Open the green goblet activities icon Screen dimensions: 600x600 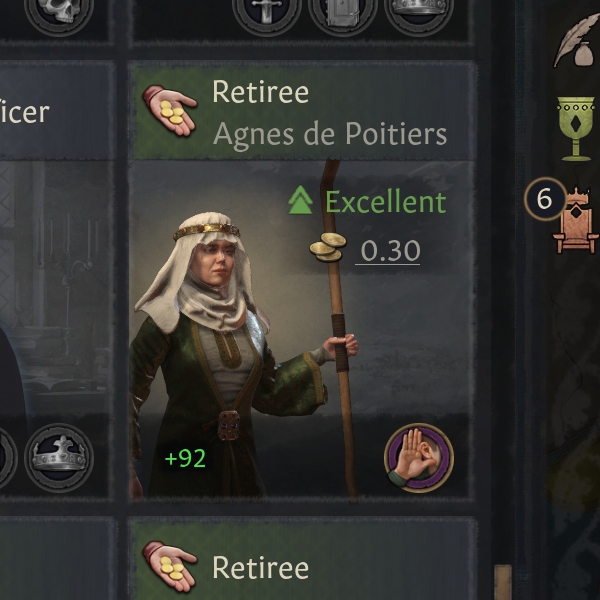click(x=576, y=128)
